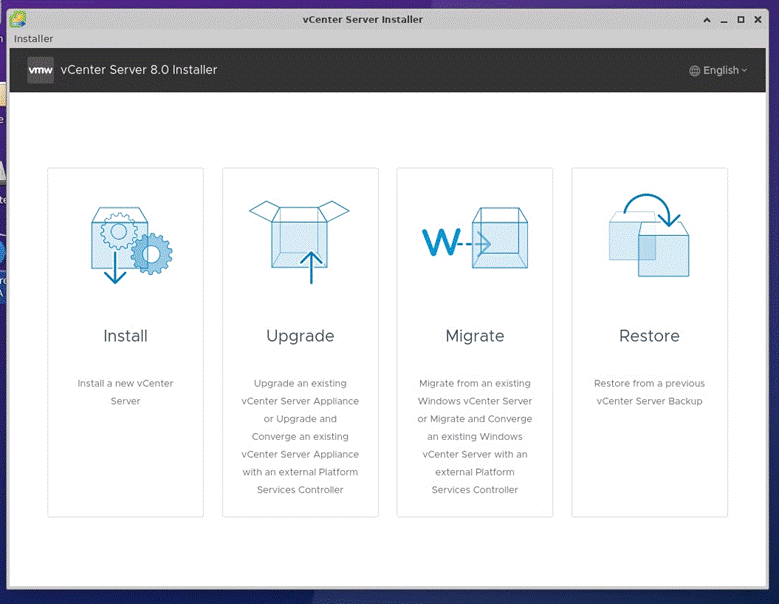Click the "vCenter Server 8.0 Installer" header title
This screenshot has height=604, width=779.
pyautogui.click(x=139, y=70)
